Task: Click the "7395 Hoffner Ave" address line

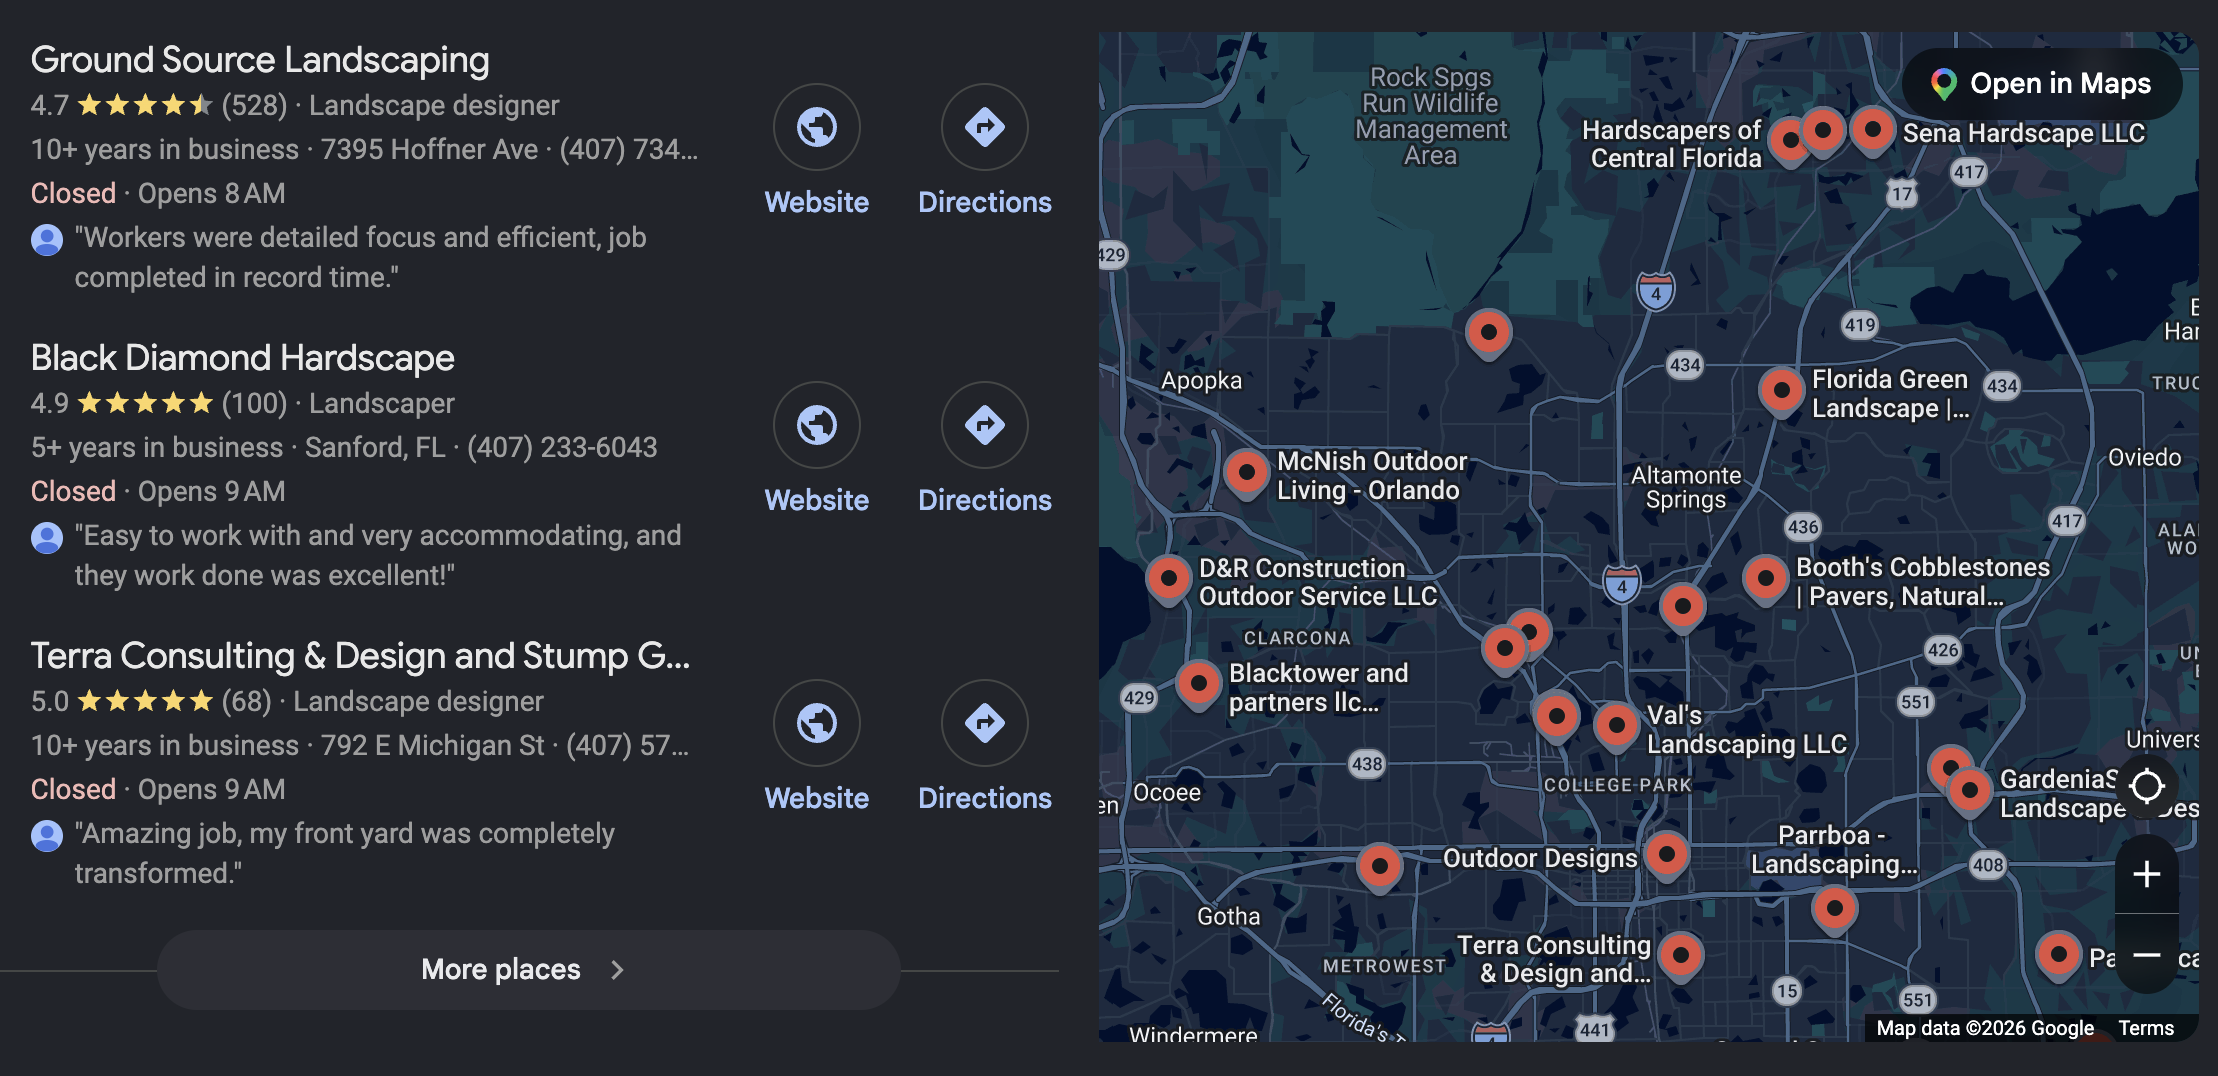Action: (430, 149)
